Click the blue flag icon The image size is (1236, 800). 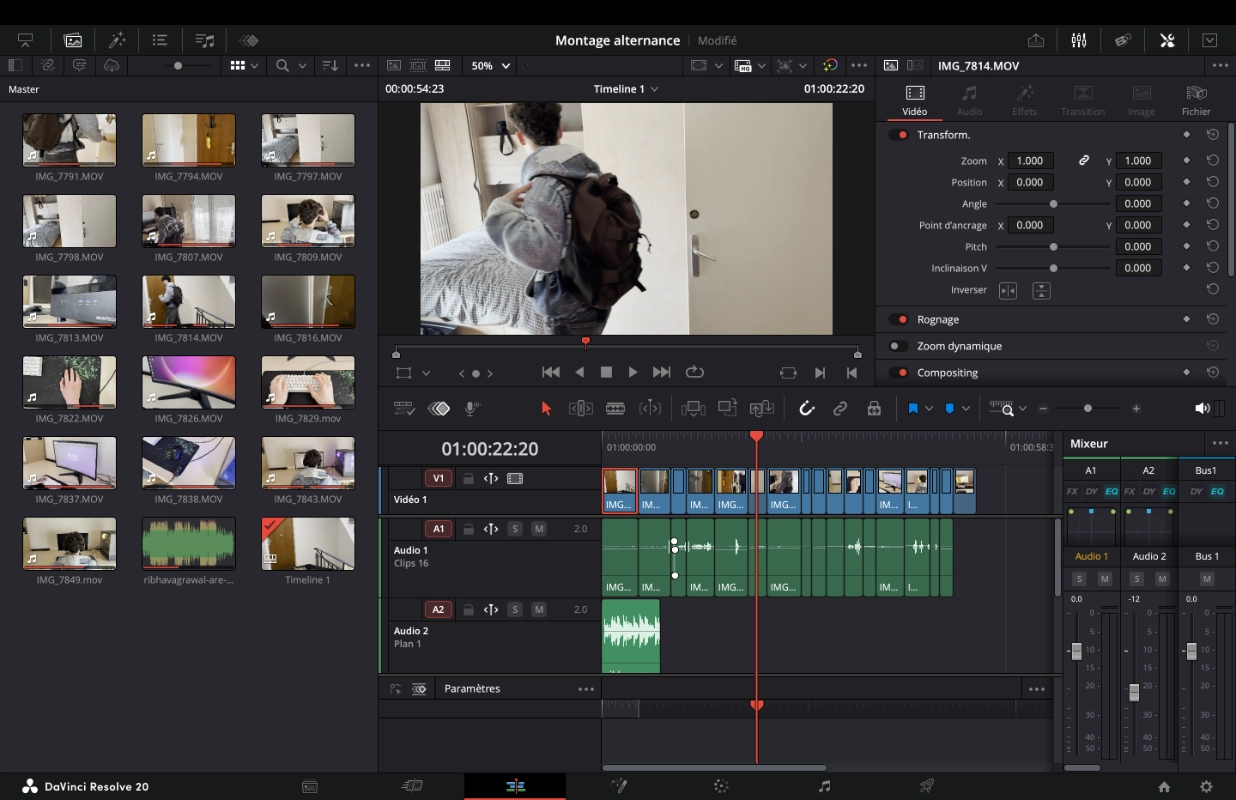pyautogui.click(x=913, y=408)
